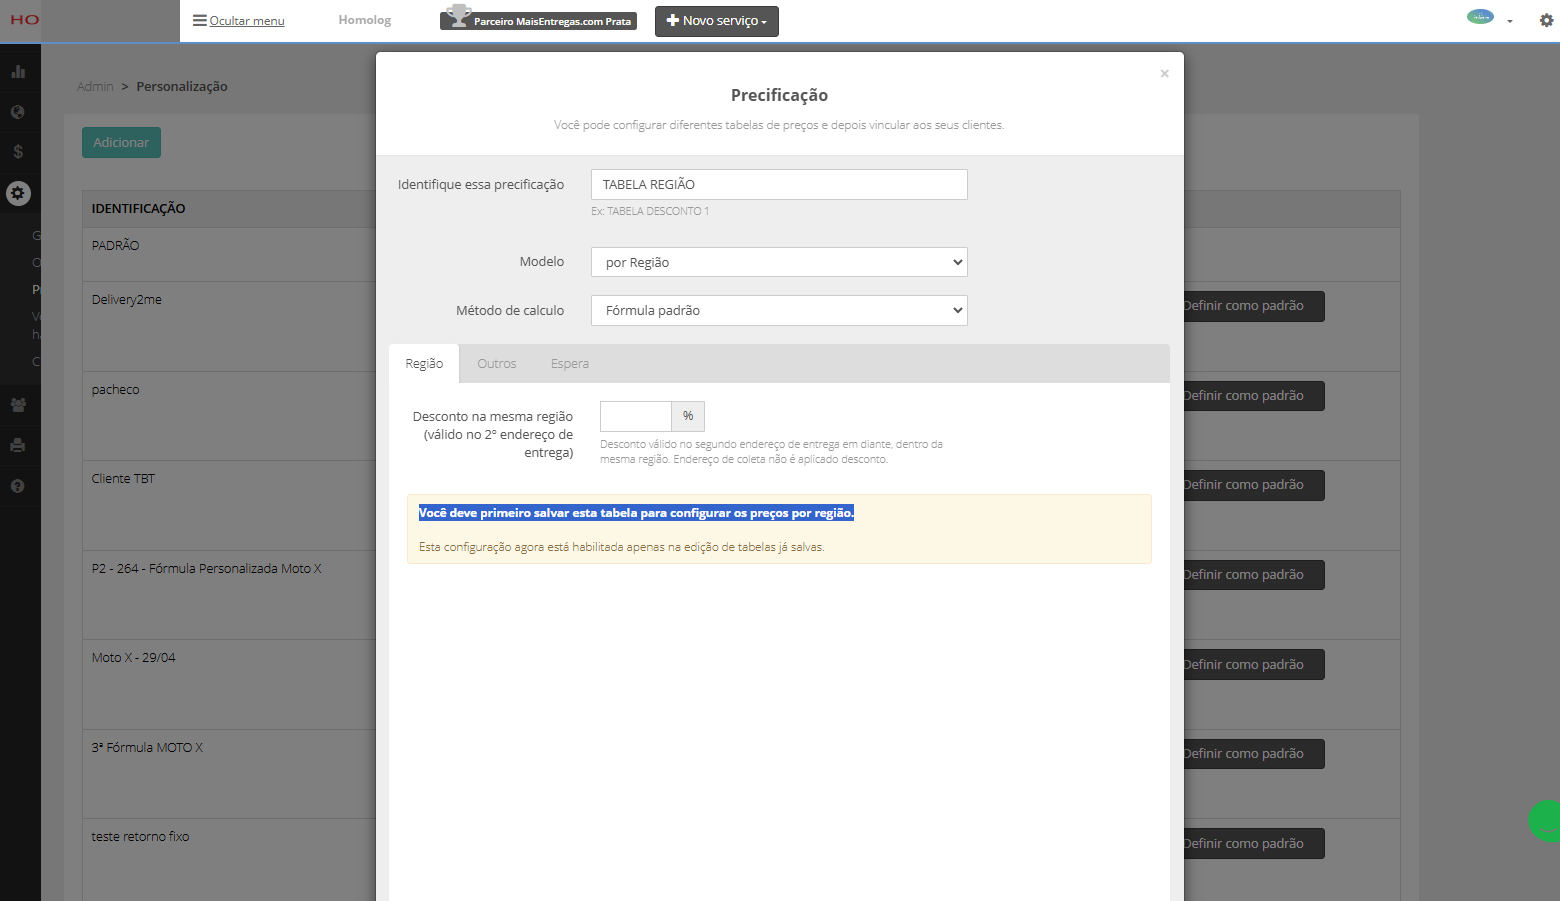Select the Delivery2me row name
Viewport: 1560px width, 901px height.
coord(127,300)
